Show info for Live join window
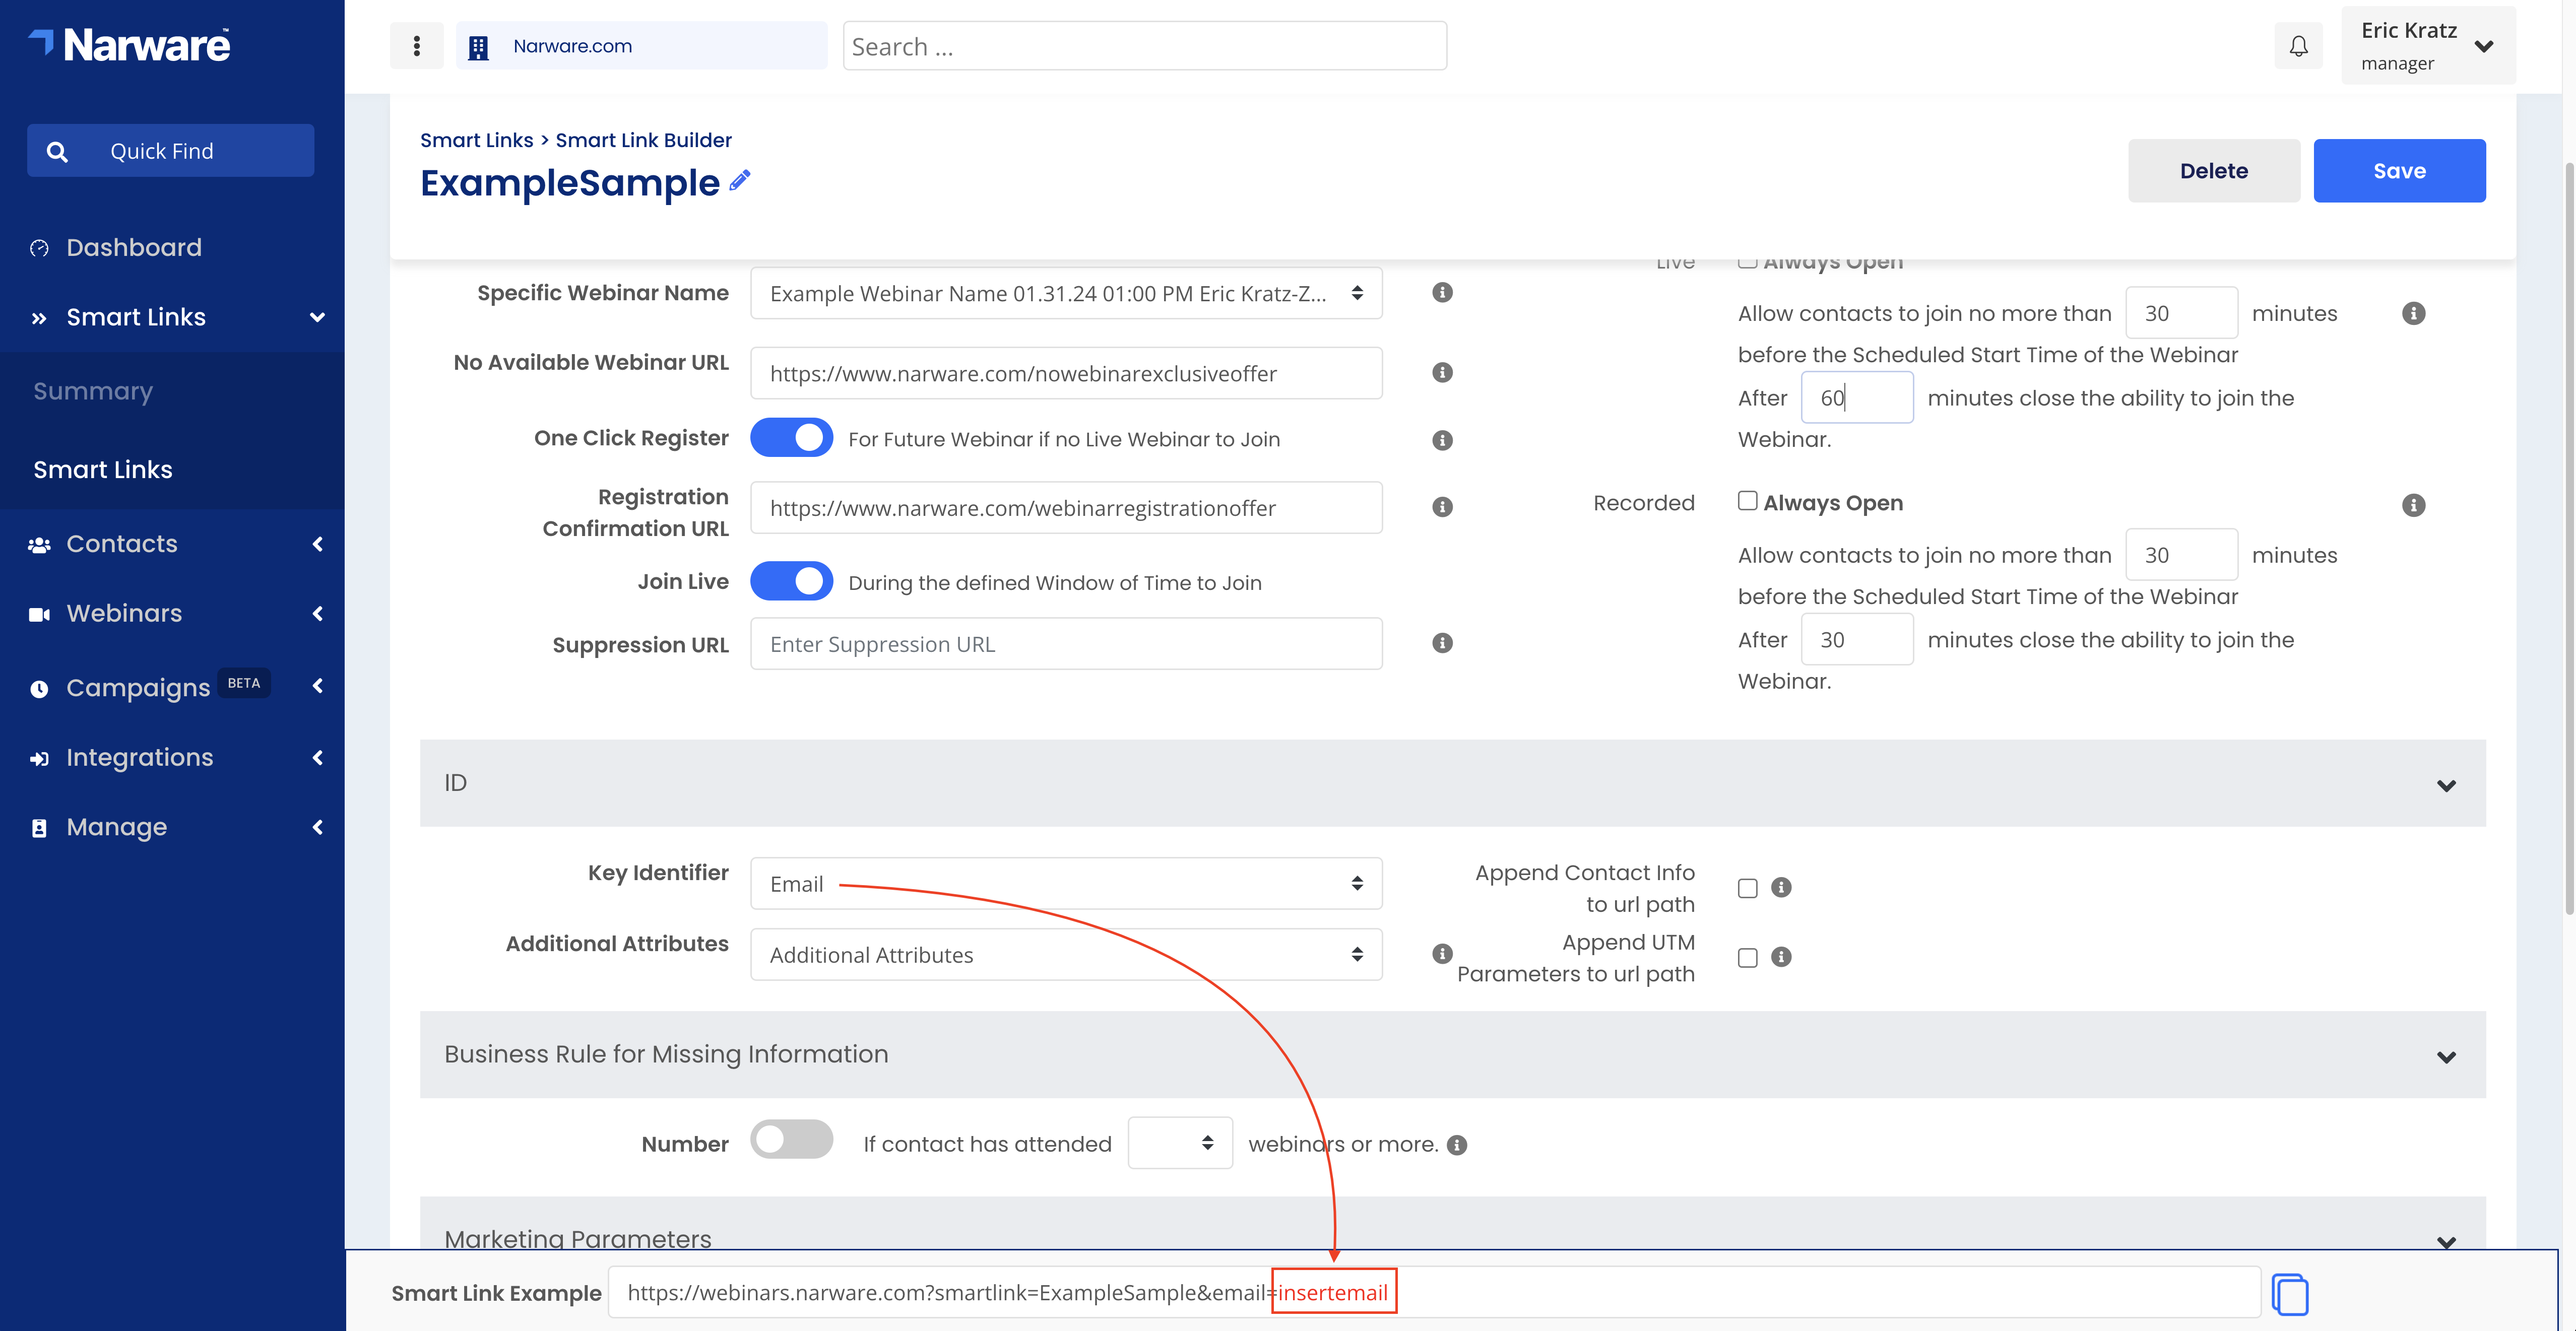This screenshot has height=1331, width=2576. pos(2413,313)
